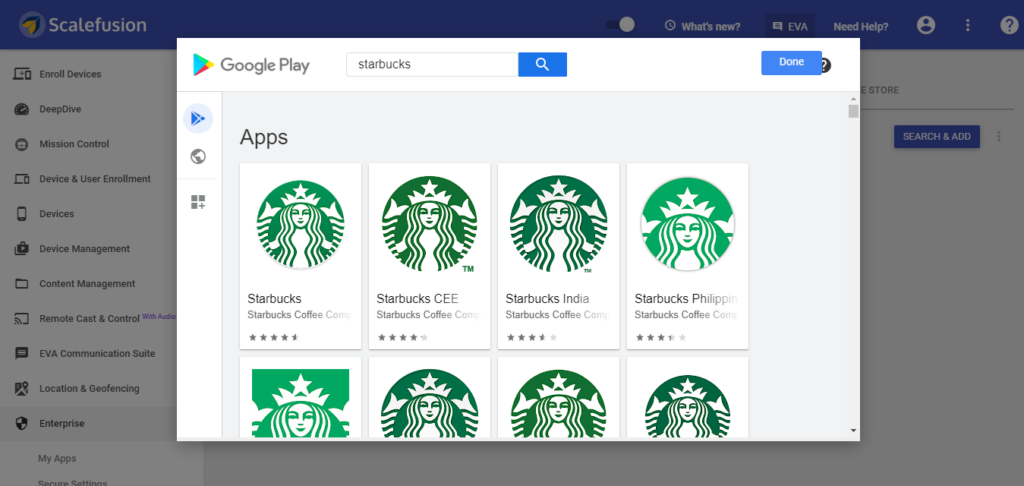Click the Device Management briefcase icon
The image size is (1024, 486).
(x=22, y=249)
